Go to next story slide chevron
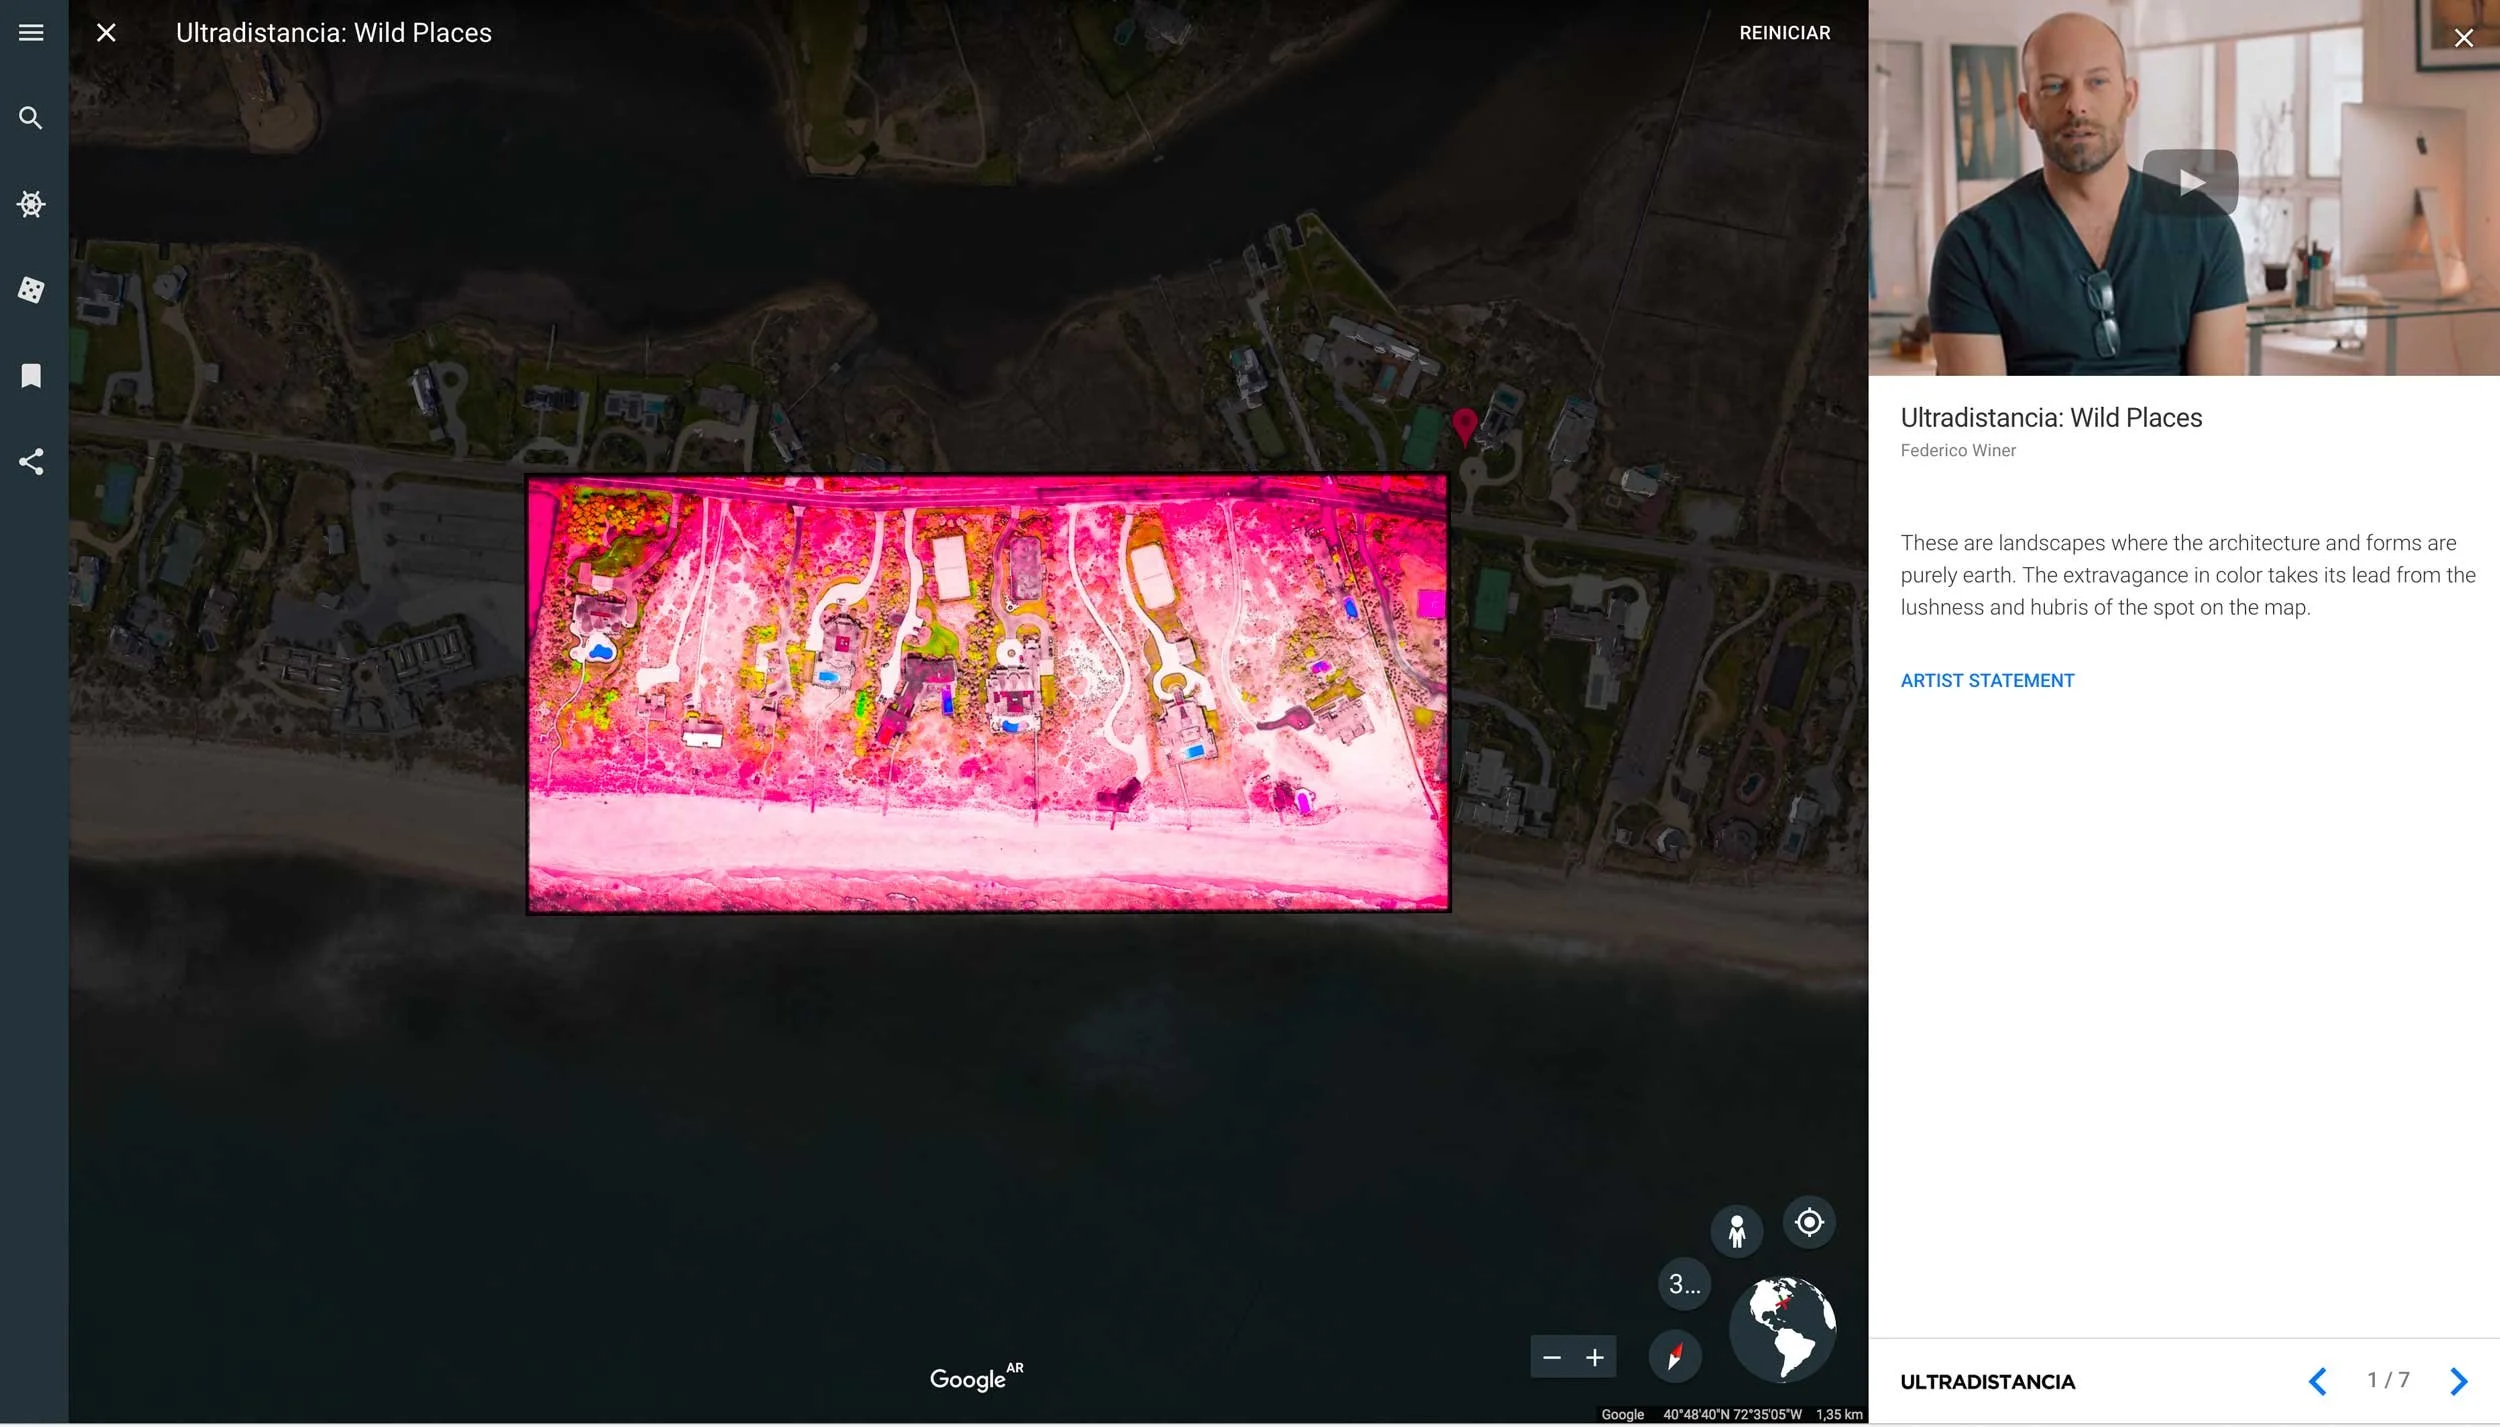This screenshot has height=1427, width=2500. point(2458,1381)
